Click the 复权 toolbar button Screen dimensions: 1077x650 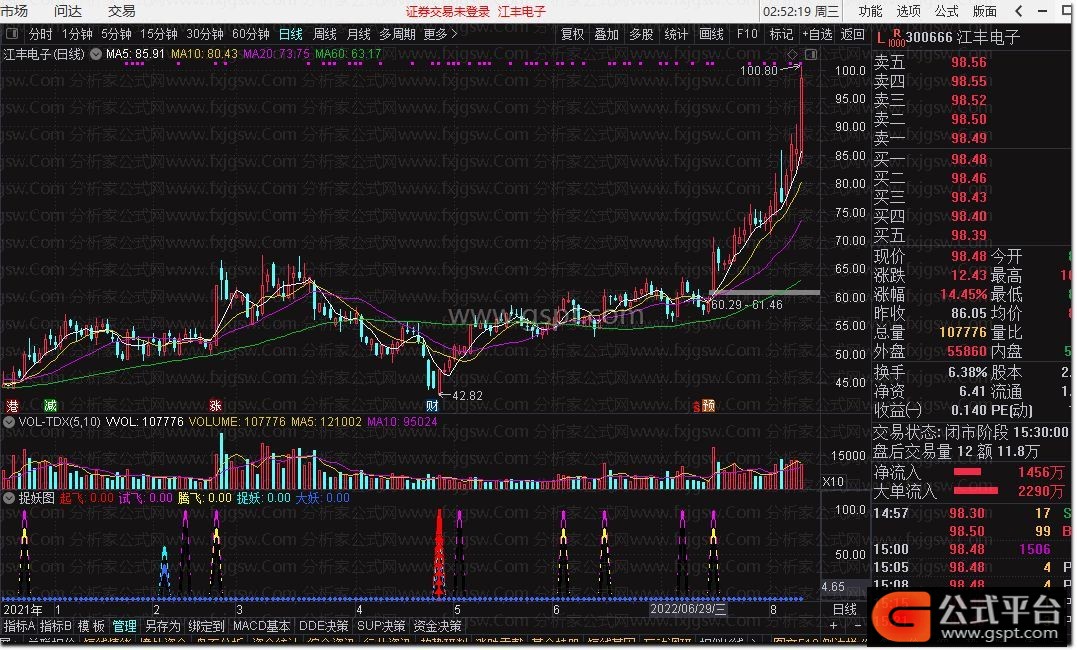click(572, 34)
